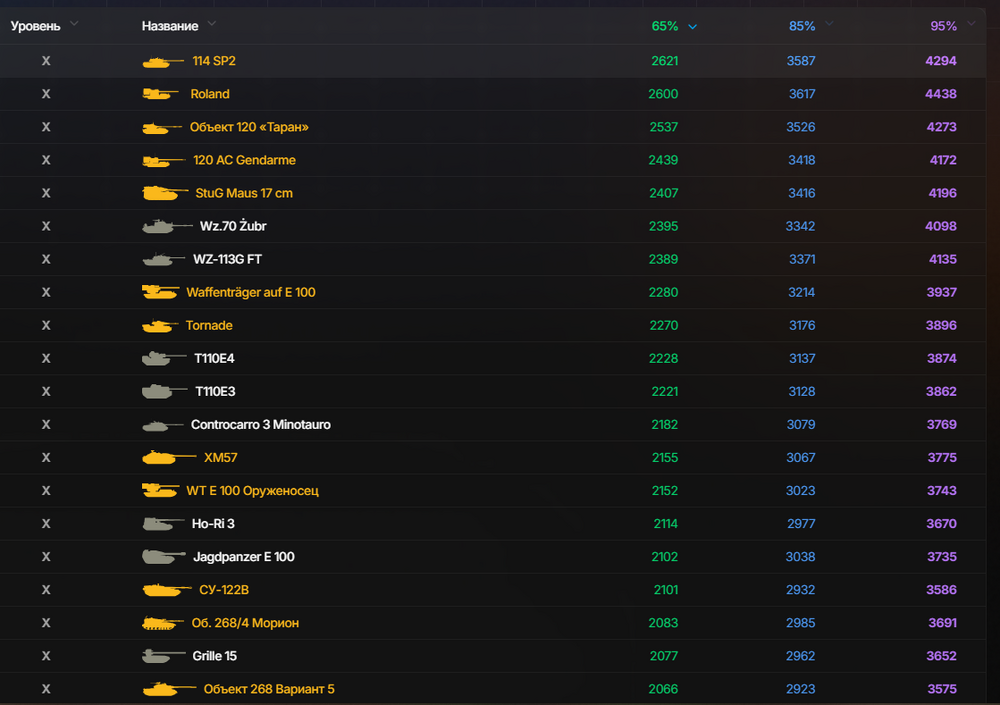
Task: Sort by Название using its chevron
Action: click(x=212, y=24)
